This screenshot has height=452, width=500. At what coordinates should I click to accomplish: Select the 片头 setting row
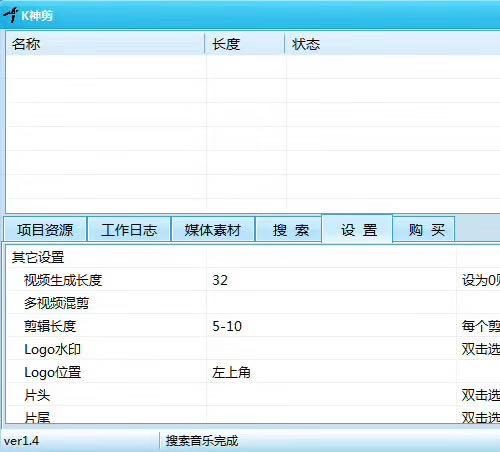pos(253,395)
